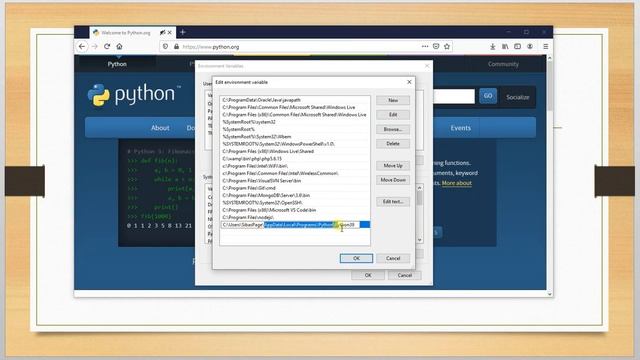Viewport: 640px width, 360px height.
Task: Click the Edit text... button
Action: [393, 202]
